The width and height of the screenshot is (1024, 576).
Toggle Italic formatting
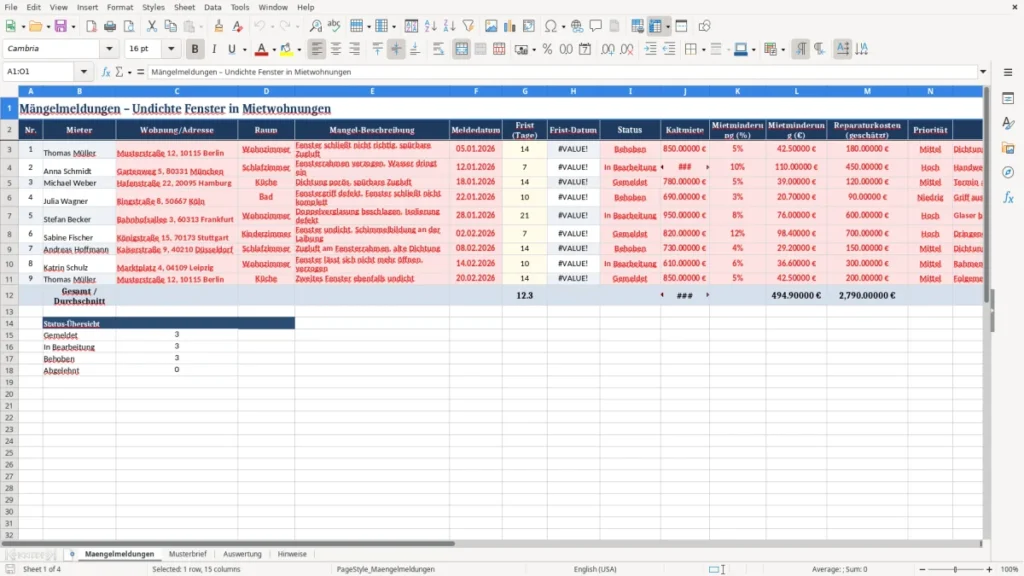tap(214, 49)
